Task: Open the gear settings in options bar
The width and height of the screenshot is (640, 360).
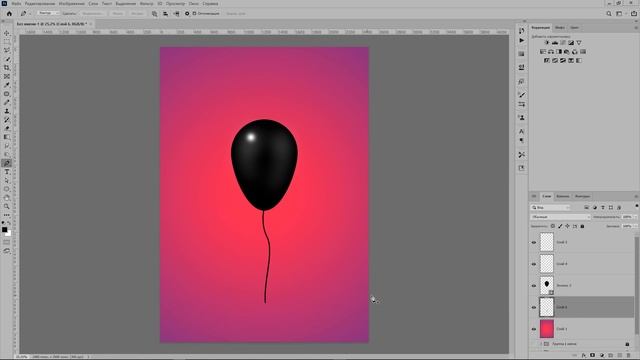Action: (187, 13)
